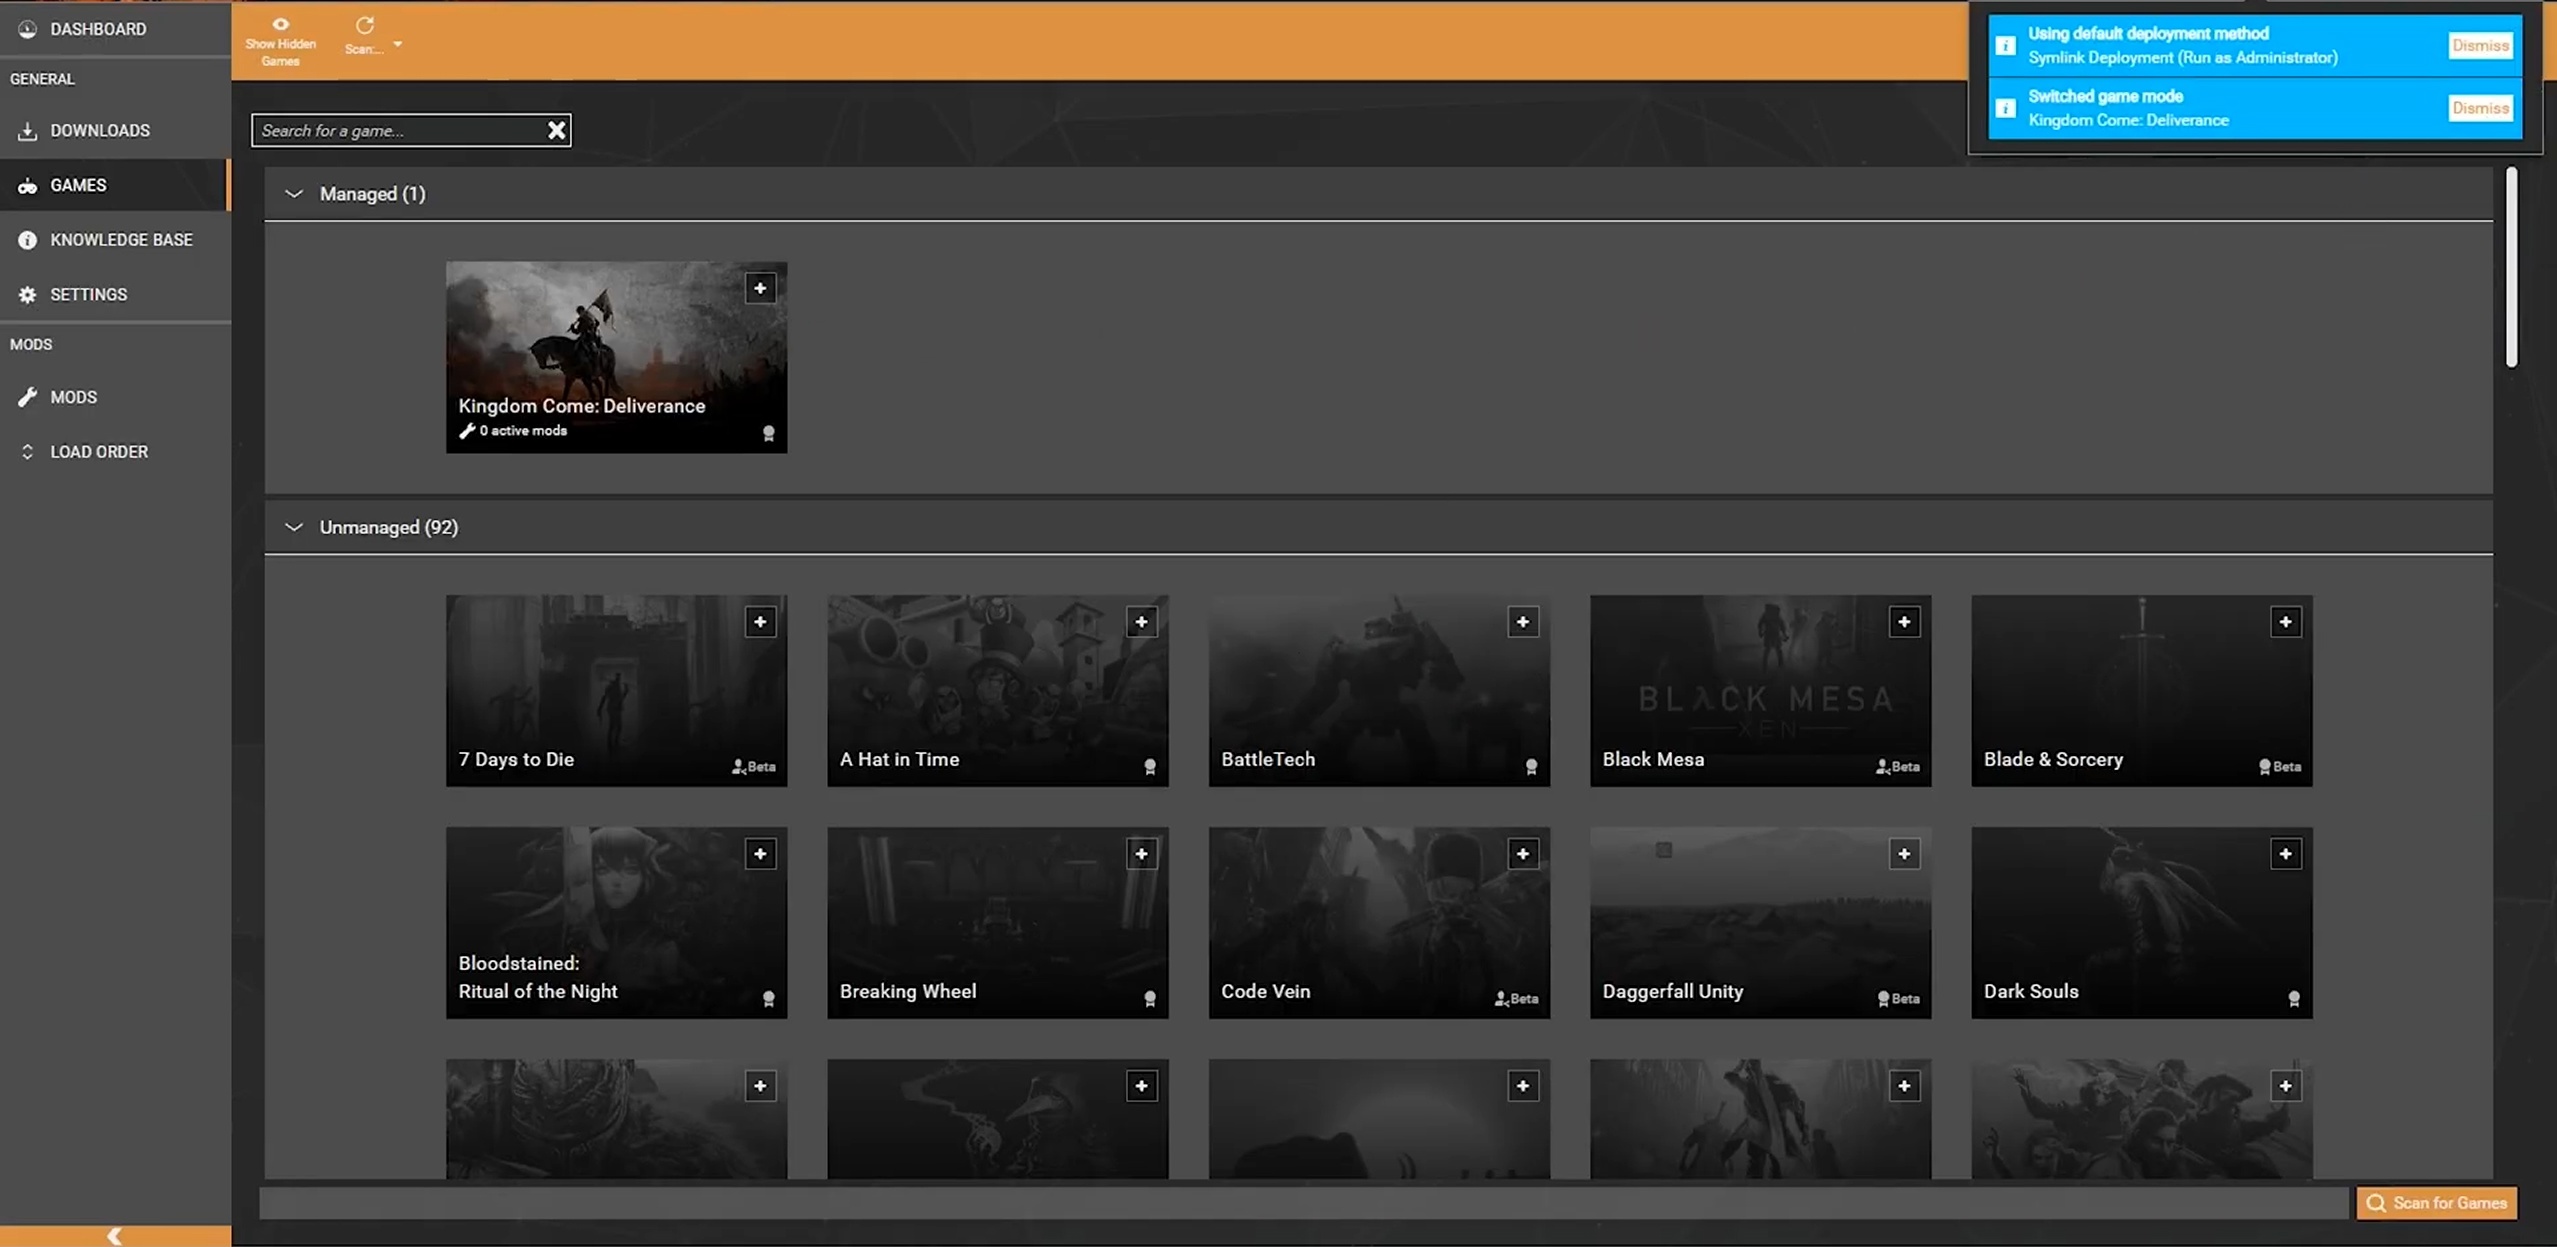The height and width of the screenshot is (1247, 2557).
Task: Open Kingdom Come: Deliverance game tile
Action: click(616, 357)
